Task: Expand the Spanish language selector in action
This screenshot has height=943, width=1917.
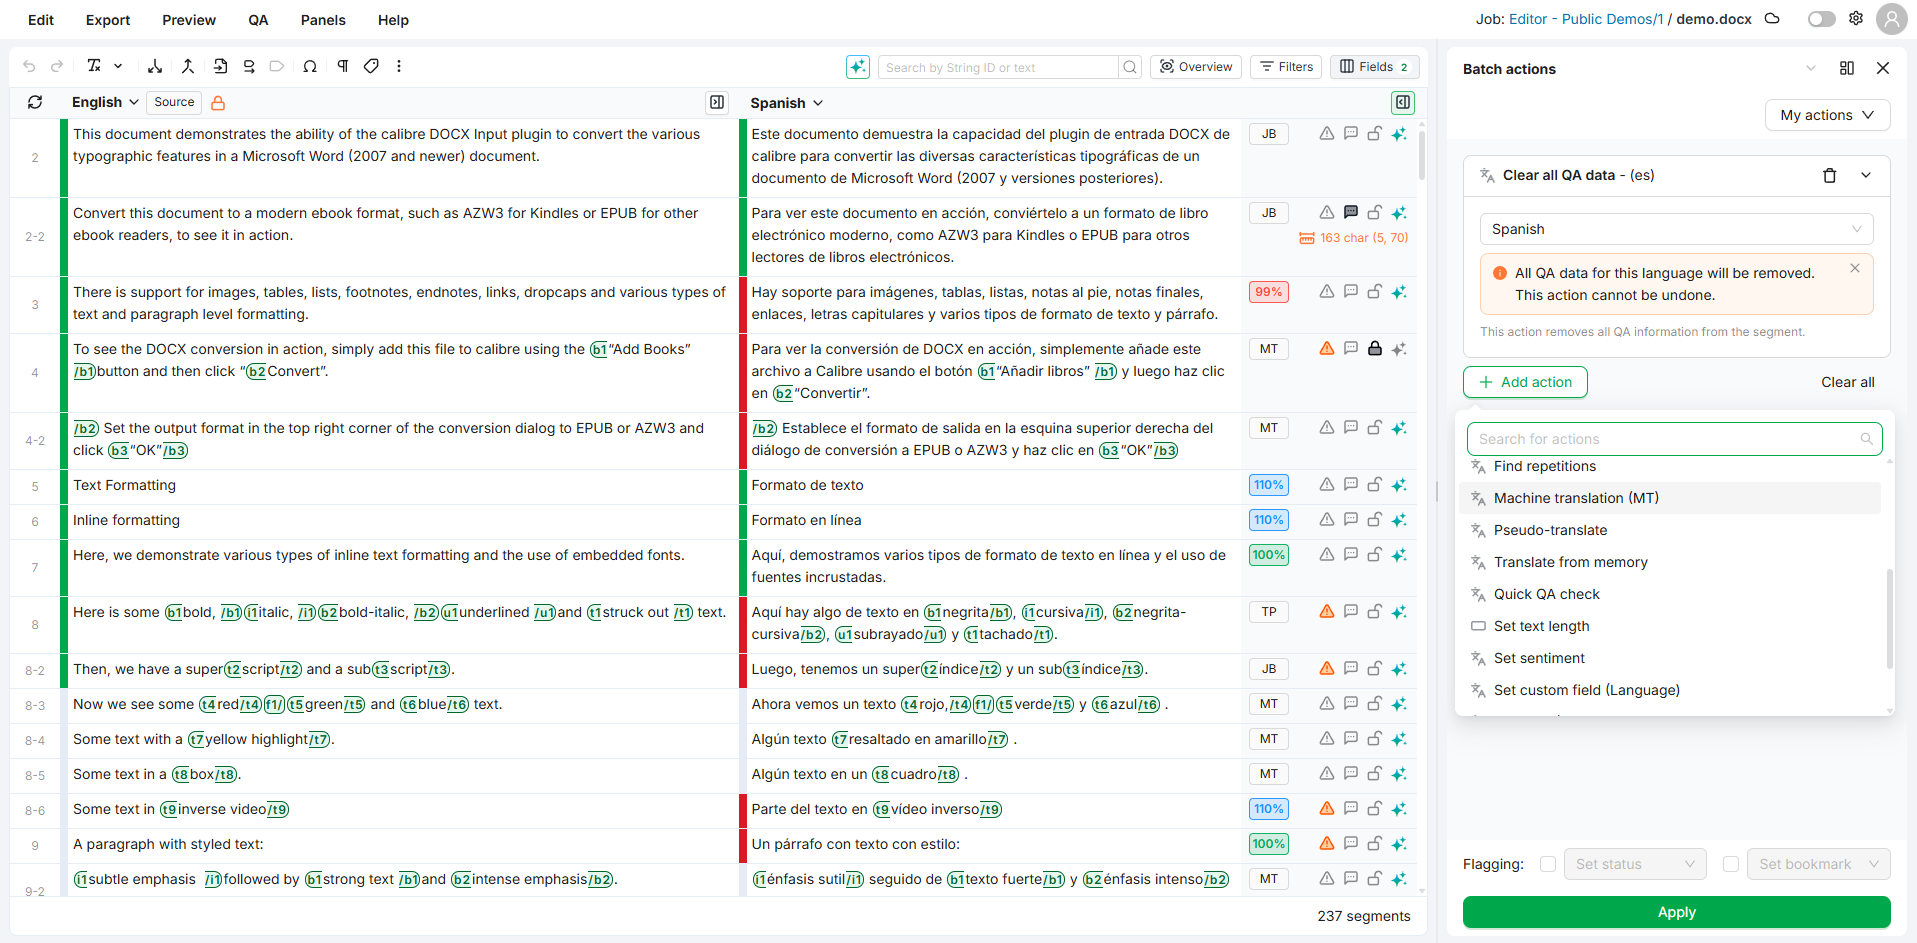Action: (x=1675, y=229)
